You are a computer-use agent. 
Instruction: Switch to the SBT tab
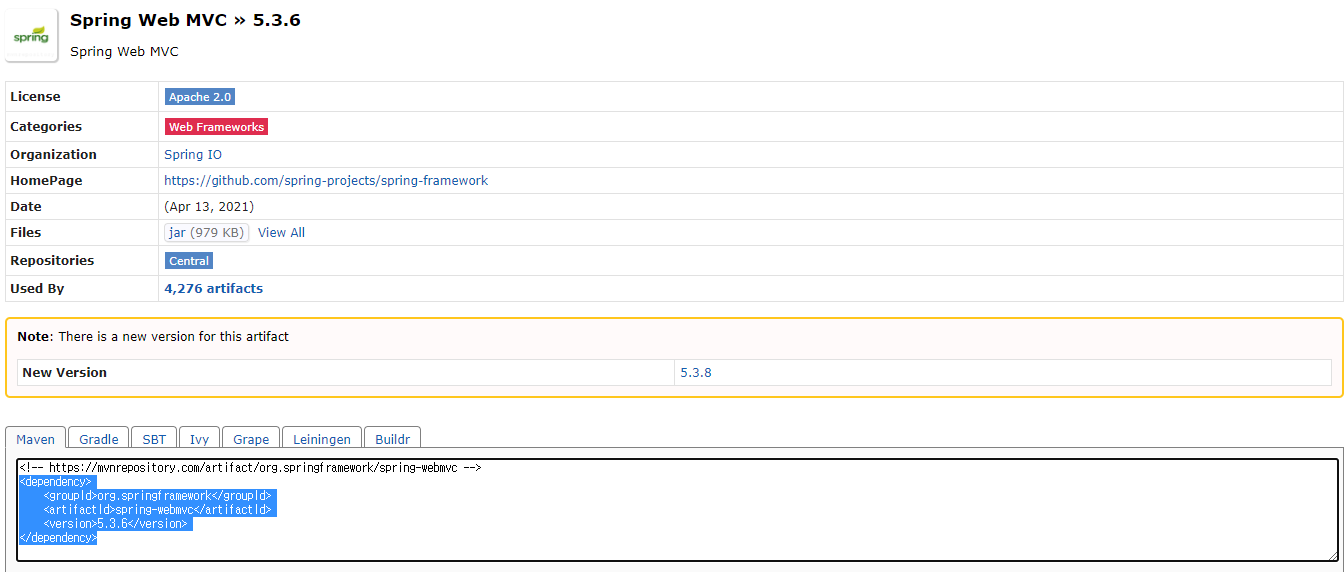click(x=154, y=439)
